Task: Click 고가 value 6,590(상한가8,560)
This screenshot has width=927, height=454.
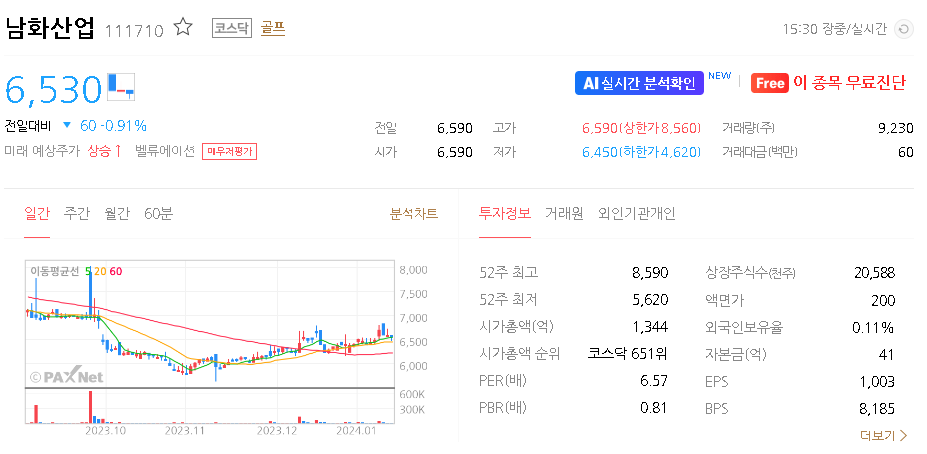Action: [641, 128]
